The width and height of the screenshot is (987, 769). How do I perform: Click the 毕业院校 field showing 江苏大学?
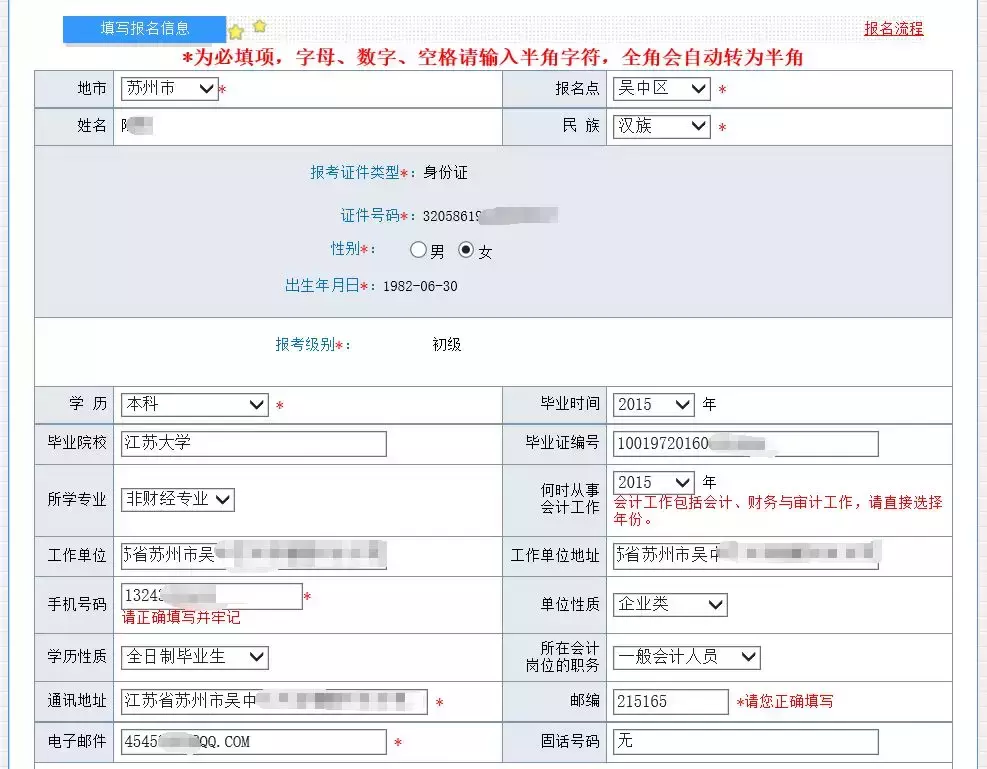(x=250, y=443)
